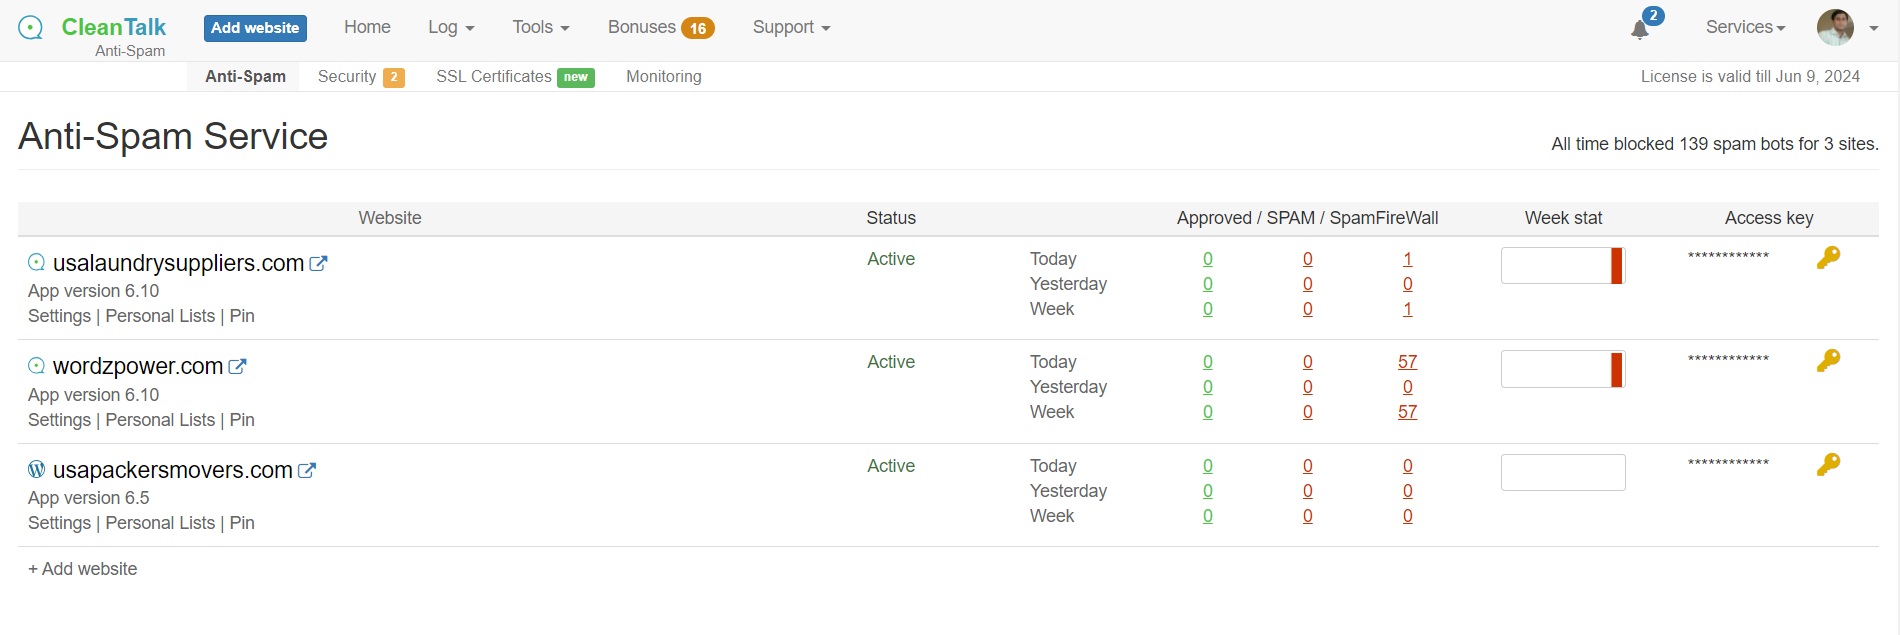Click the user avatar picture
The width and height of the screenshot is (1900, 635).
coord(1835,27)
